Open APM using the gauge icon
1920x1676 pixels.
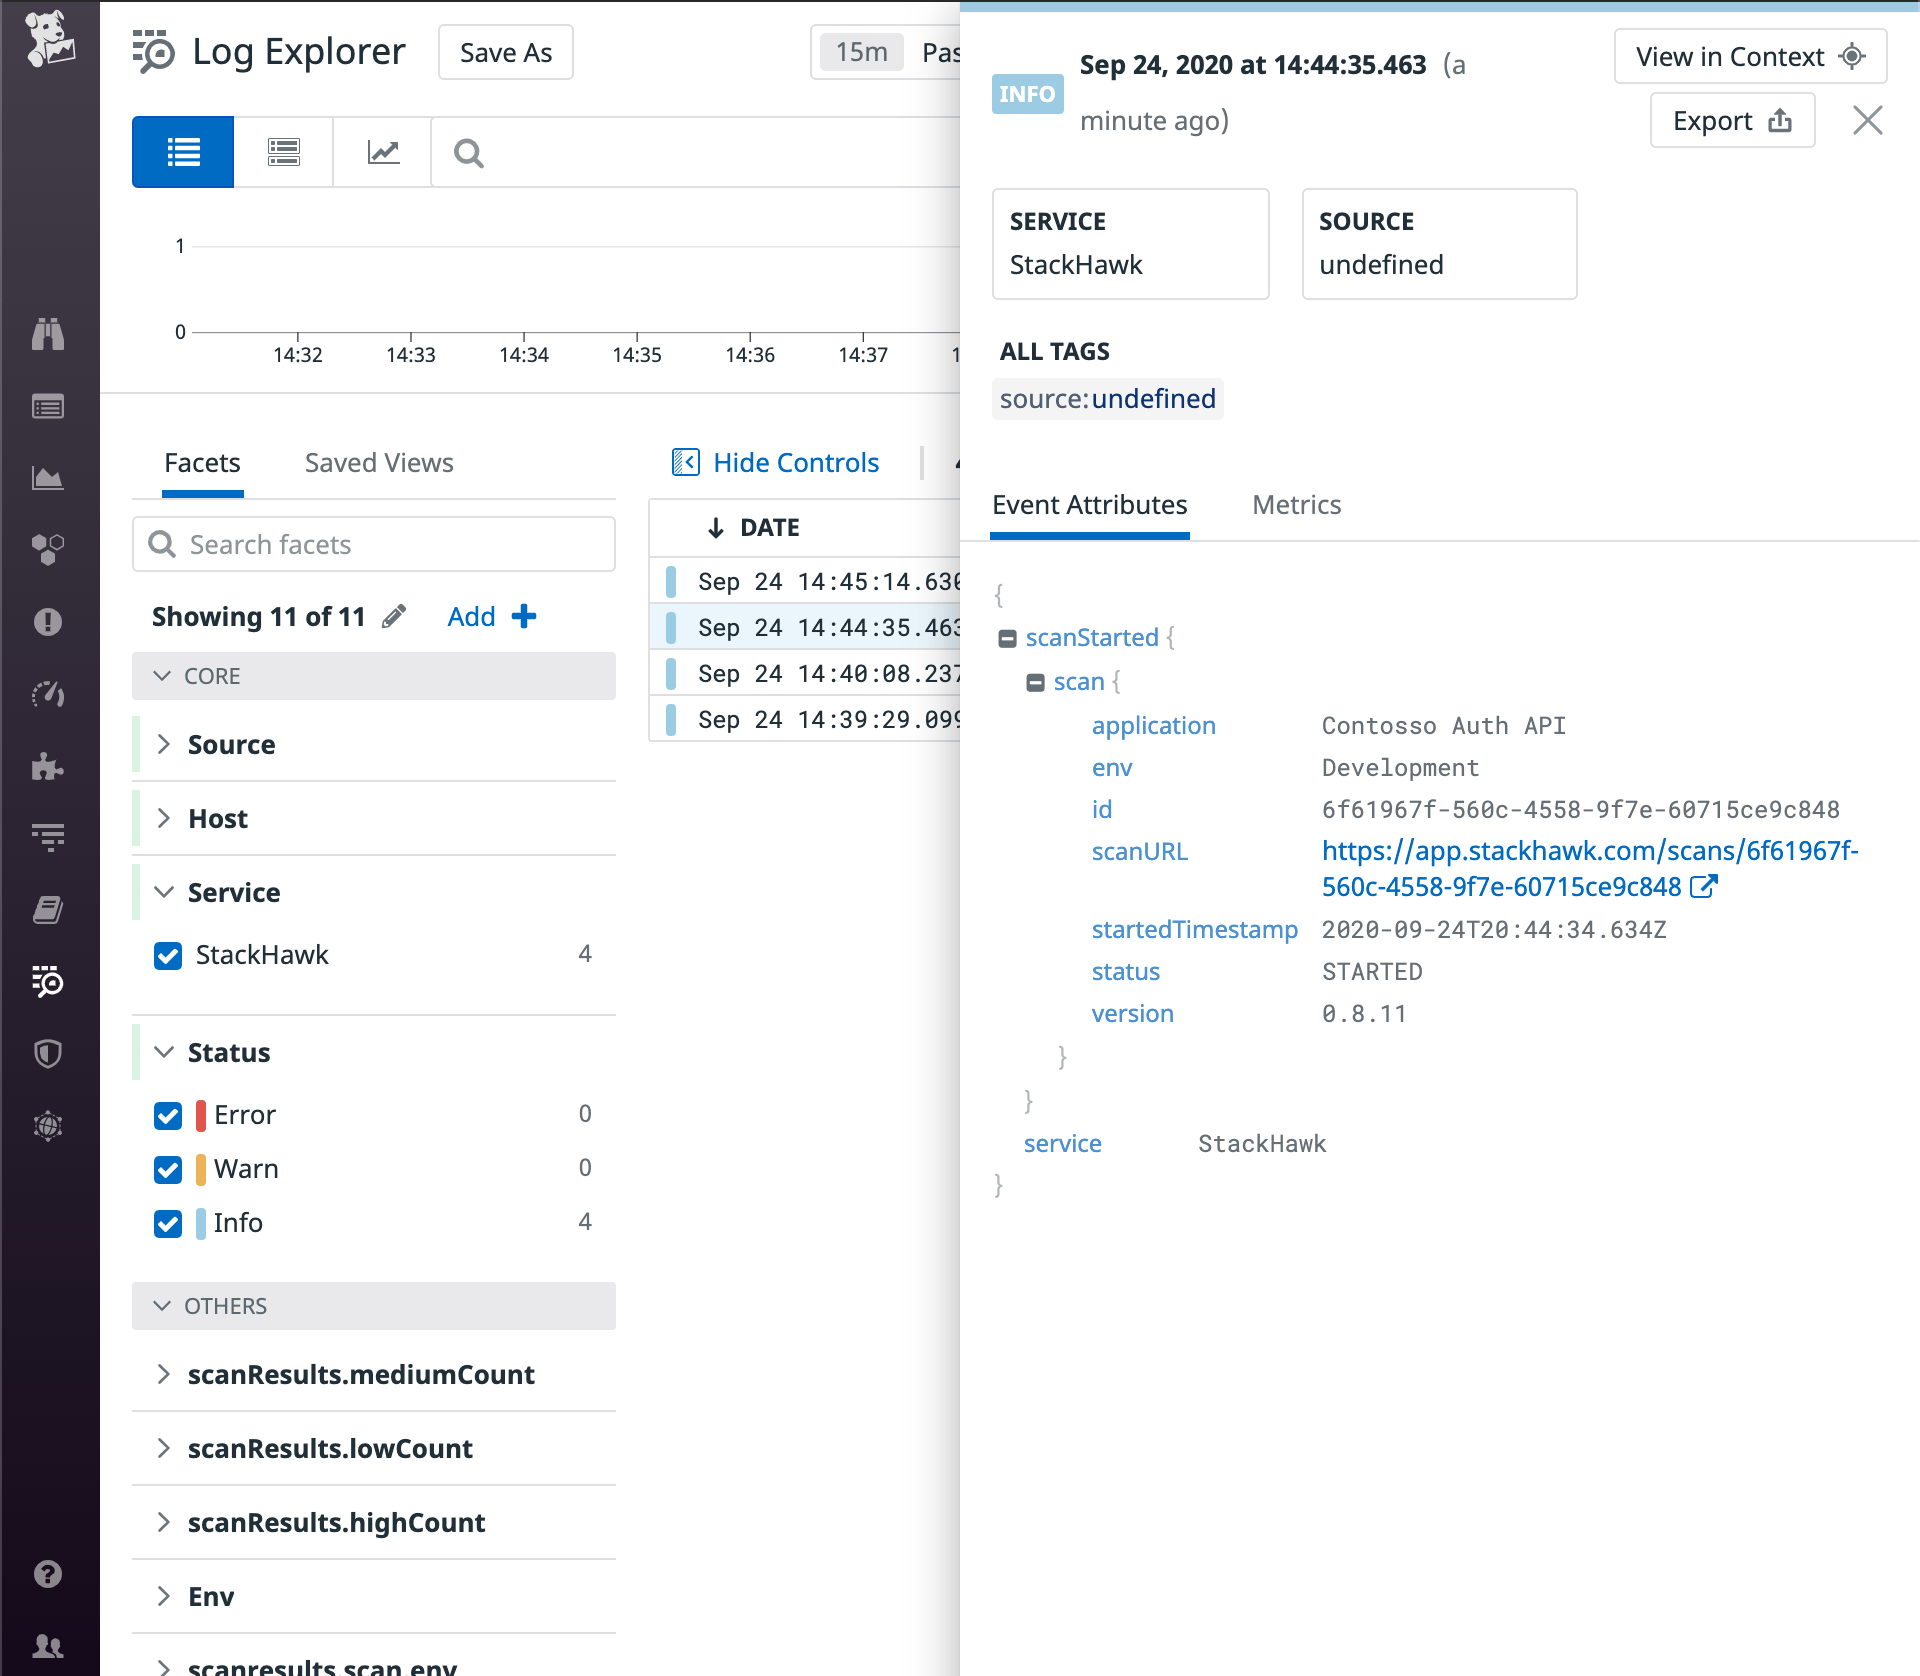coord(49,694)
